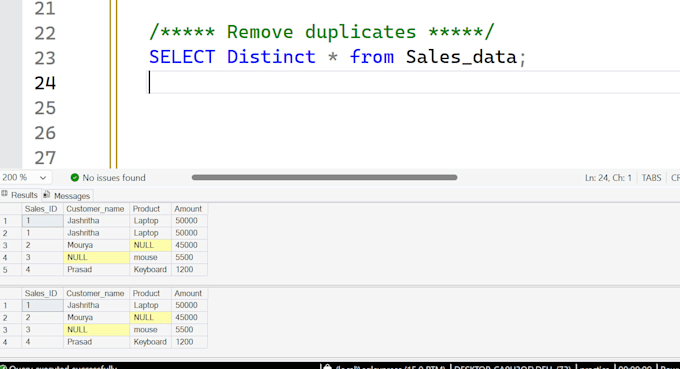Click Product column header in the upper result grid
This screenshot has height=369, width=680.
(150, 209)
